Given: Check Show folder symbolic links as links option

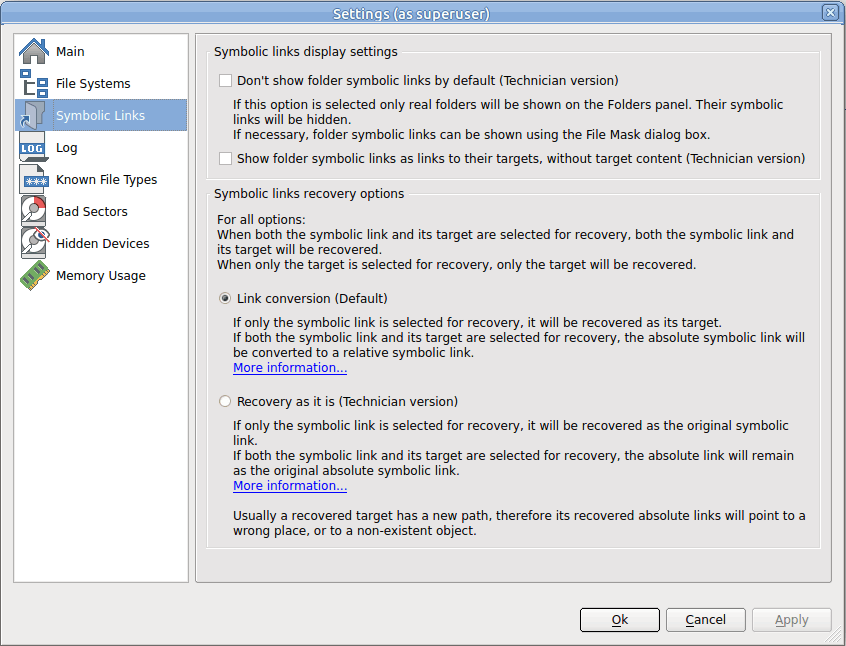Looking at the screenshot, I should pos(225,158).
